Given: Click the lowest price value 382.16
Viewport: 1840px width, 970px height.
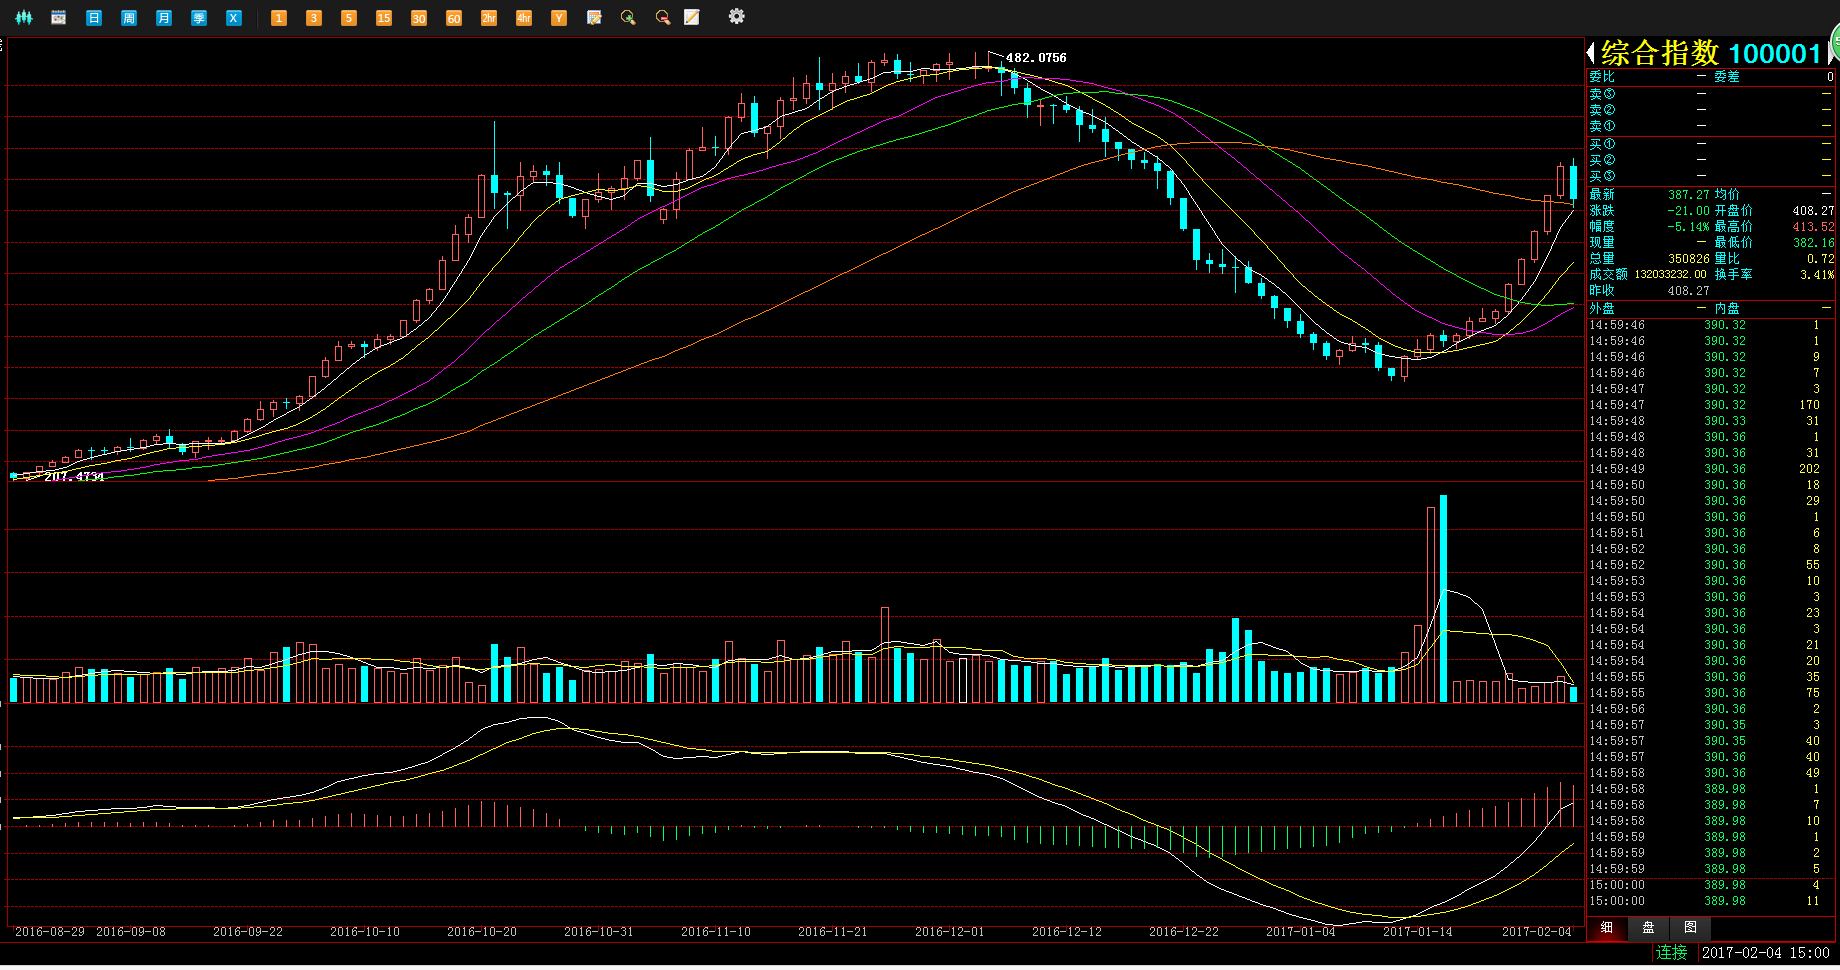Looking at the screenshot, I should (x=1813, y=243).
